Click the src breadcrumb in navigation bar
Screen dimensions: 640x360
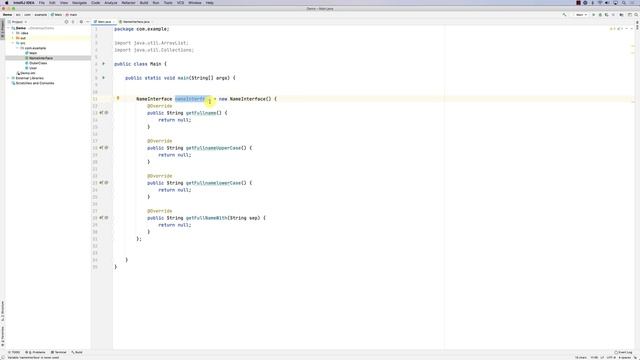click(x=18, y=15)
